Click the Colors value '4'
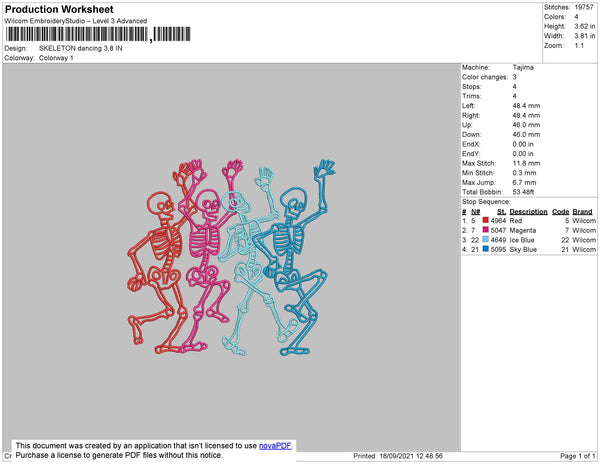This screenshot has height=464, width=600. click(x=576, y=17)
